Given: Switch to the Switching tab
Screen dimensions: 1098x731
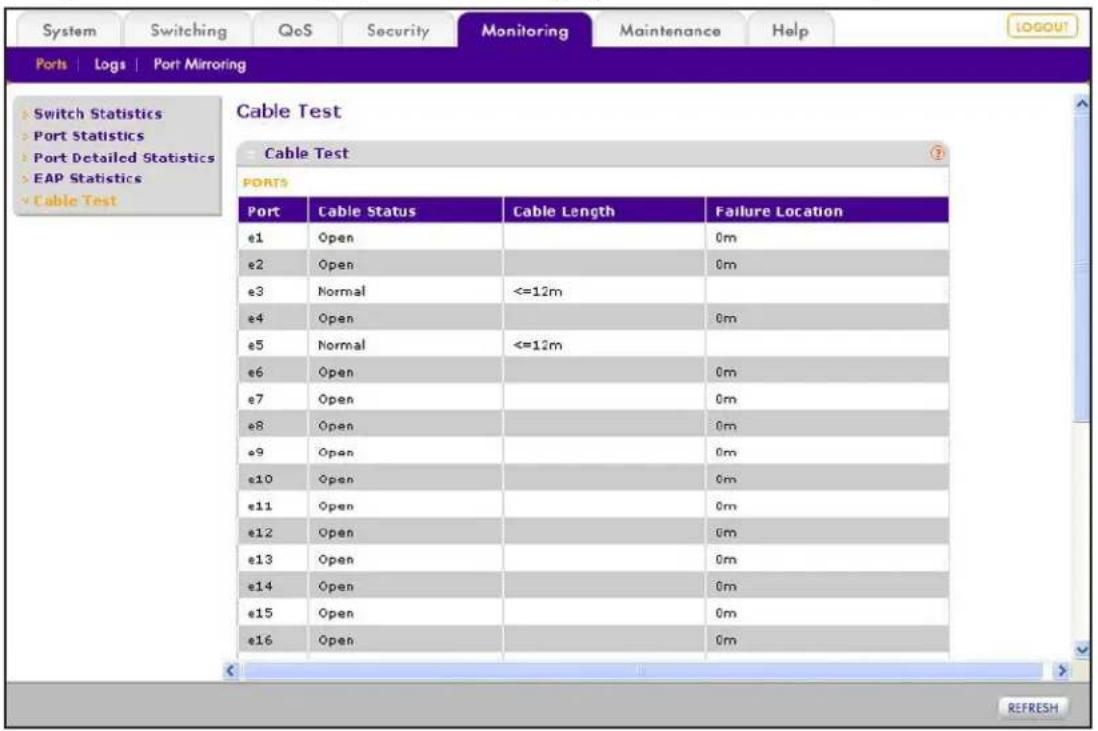Looking at the screenshot, I should pyautogui.click(x=188, y=31).
